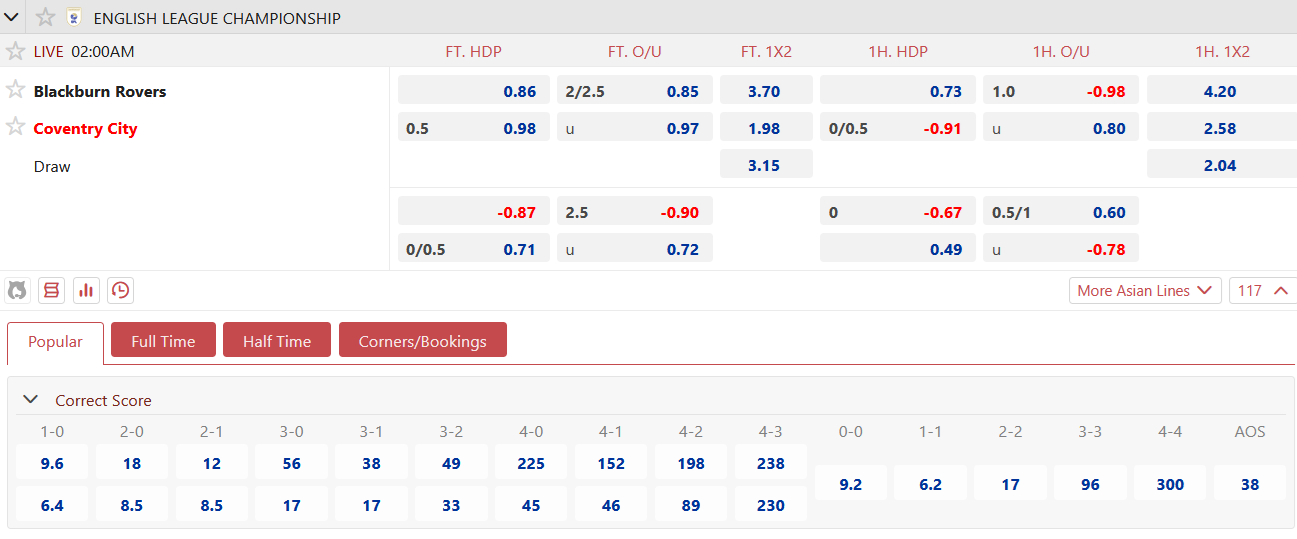Open the bar chart statistics icon

(86, 290)
